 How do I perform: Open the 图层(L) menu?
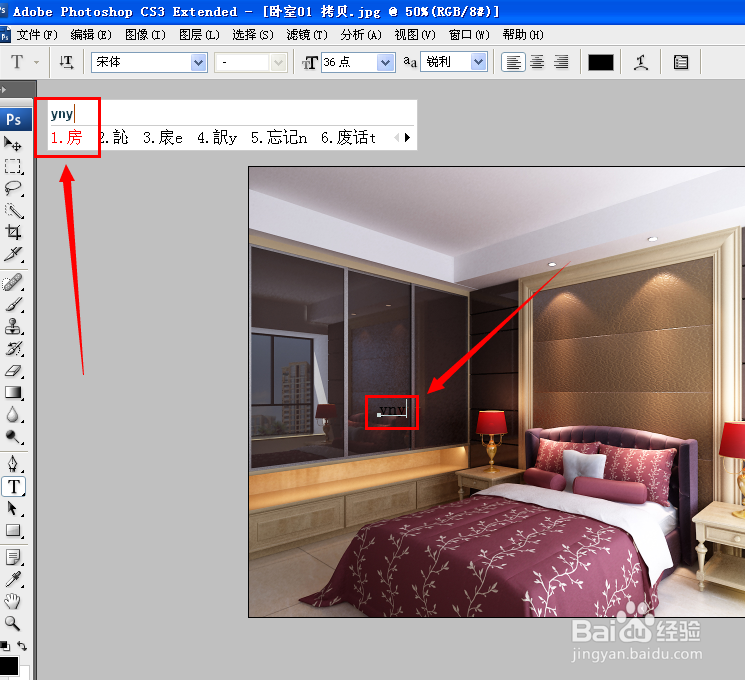point(199,35)
